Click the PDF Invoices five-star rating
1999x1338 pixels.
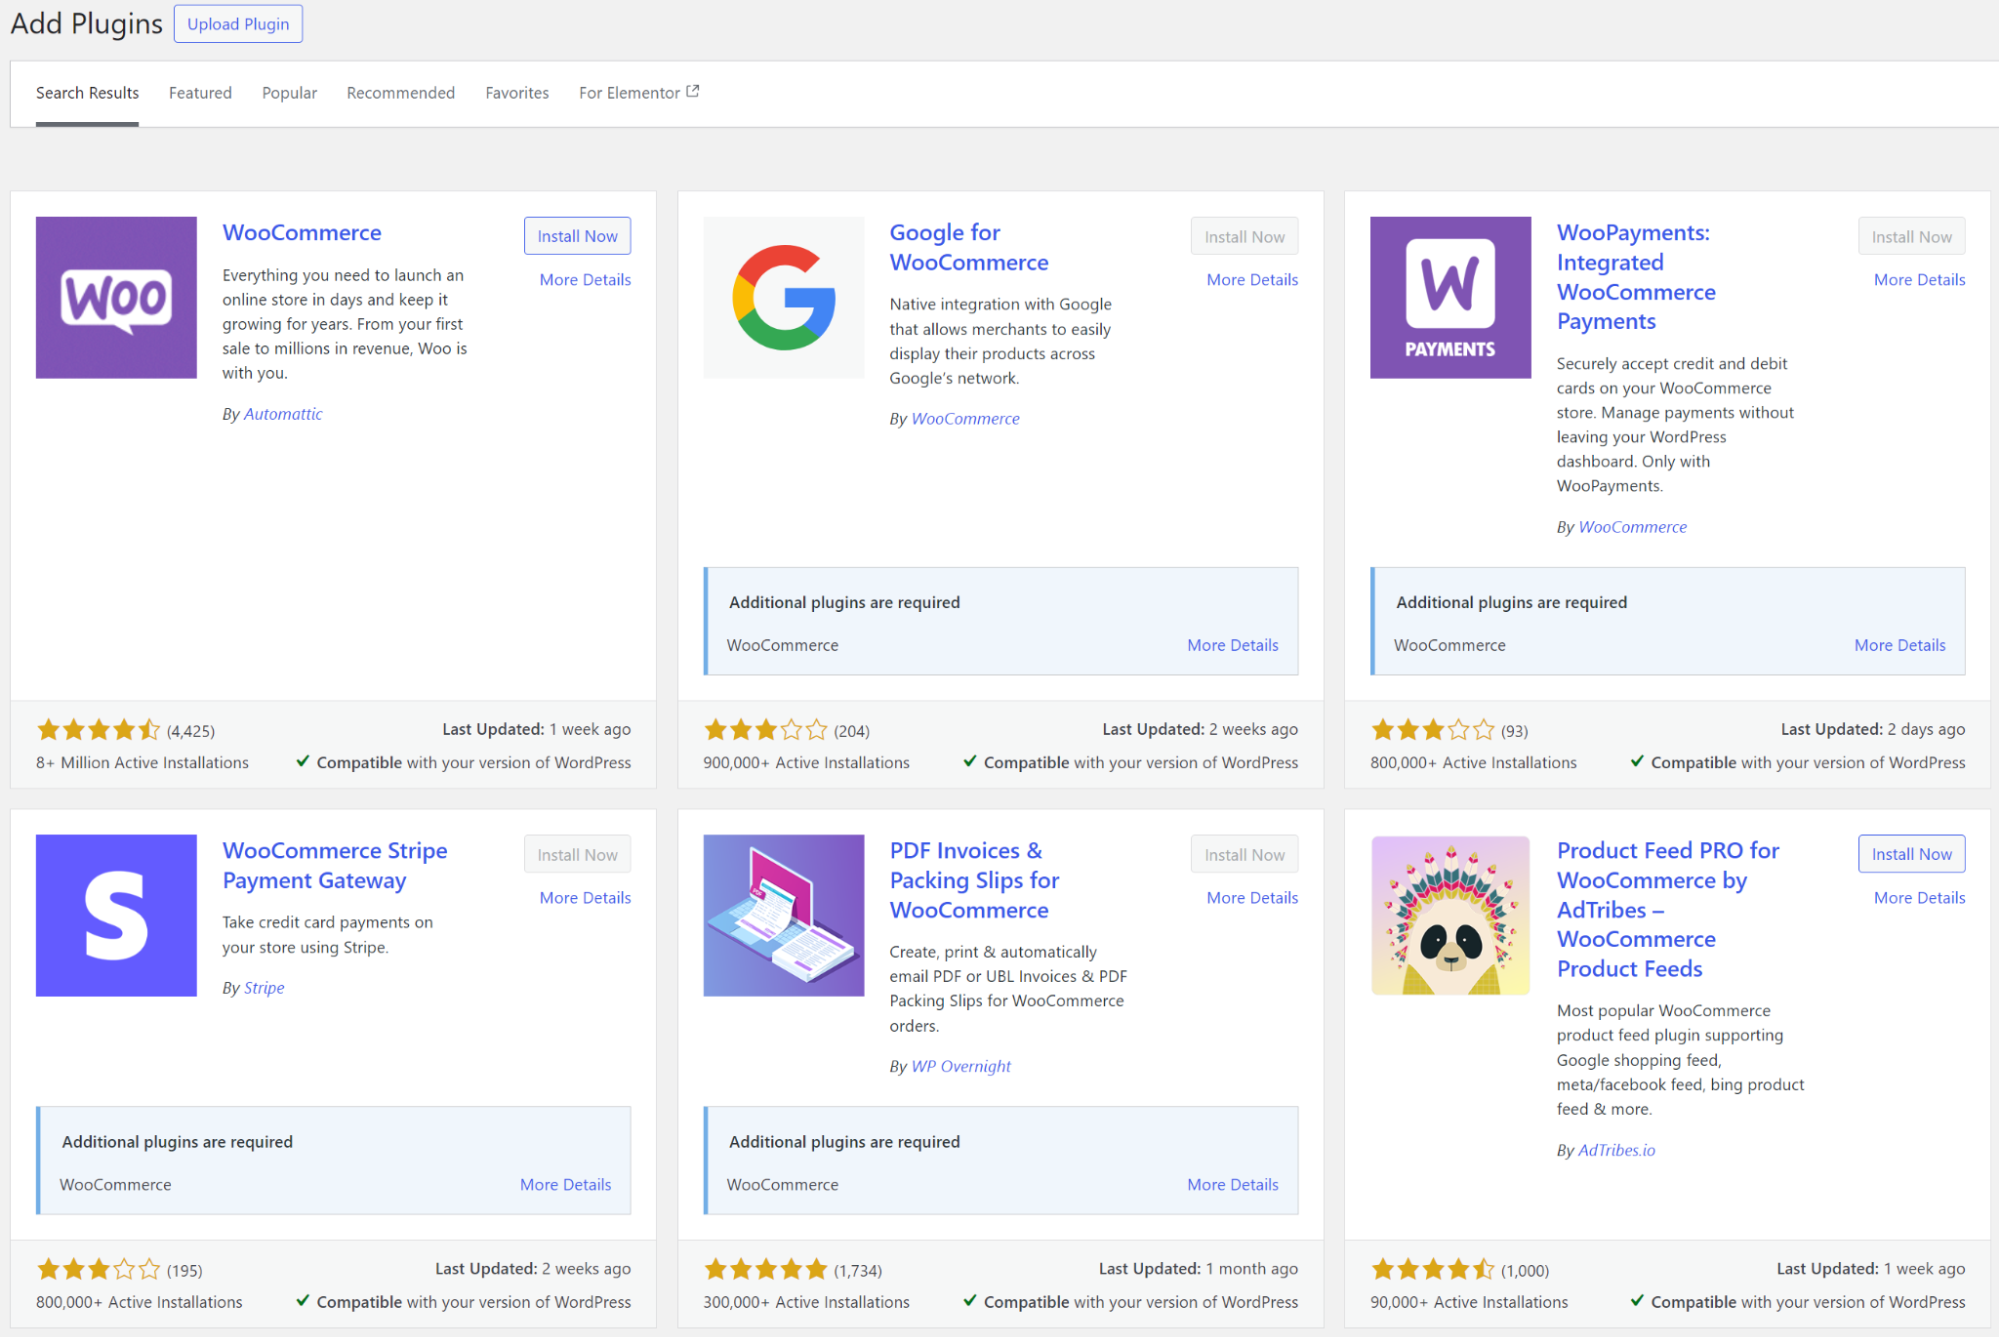click(765, 1270)
